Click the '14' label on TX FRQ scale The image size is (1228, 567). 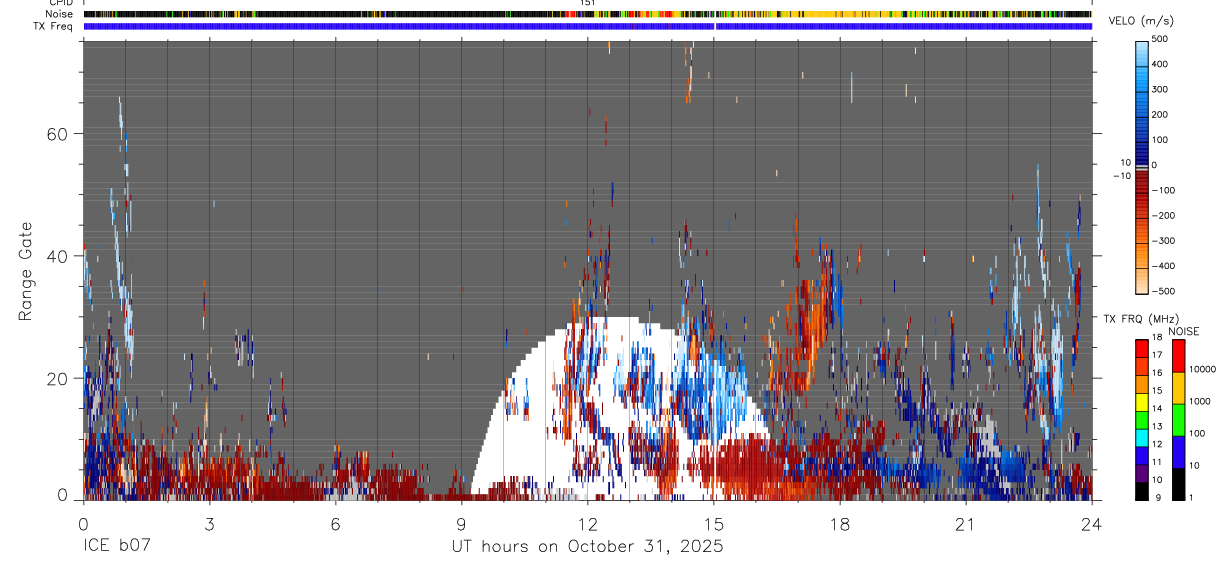tap(1157, 408)
